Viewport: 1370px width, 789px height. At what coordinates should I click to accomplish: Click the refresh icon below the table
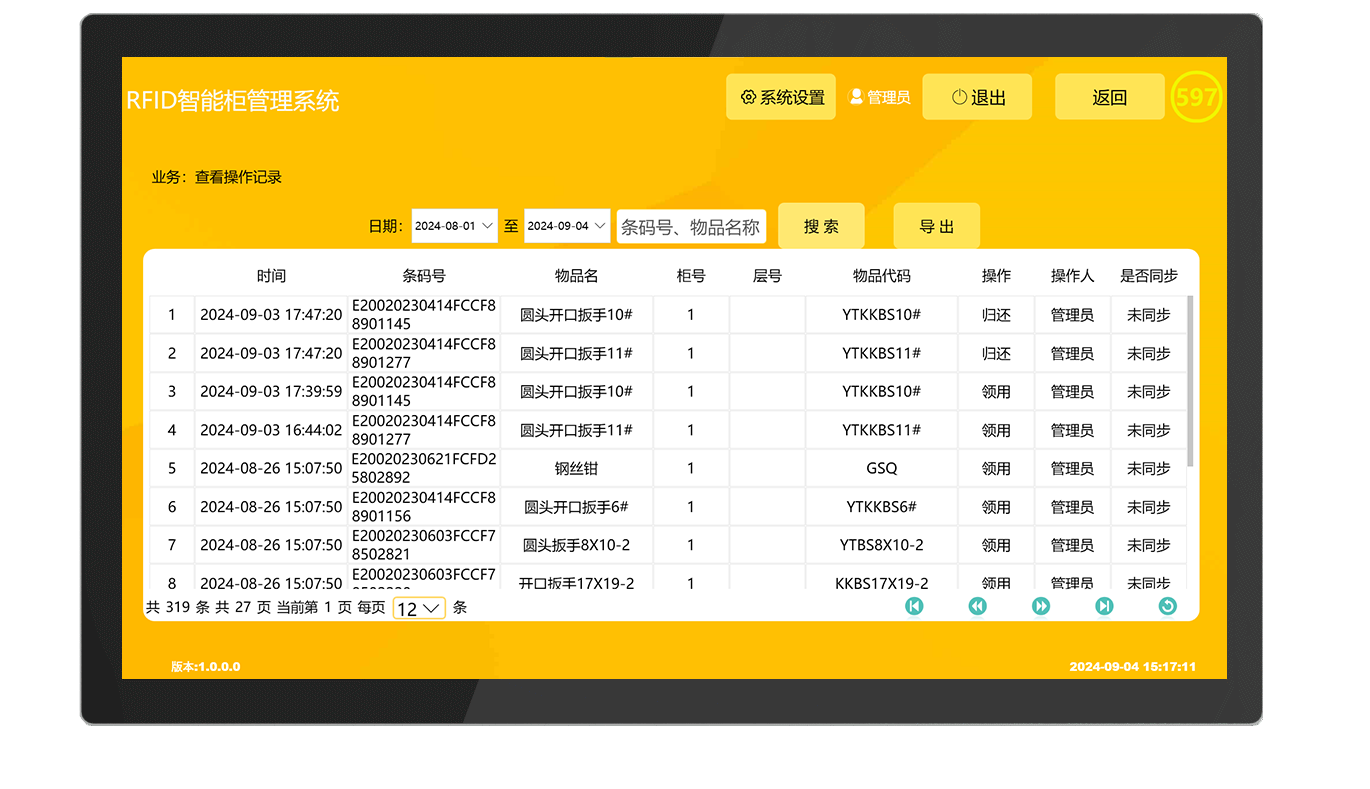(1167, 606)
